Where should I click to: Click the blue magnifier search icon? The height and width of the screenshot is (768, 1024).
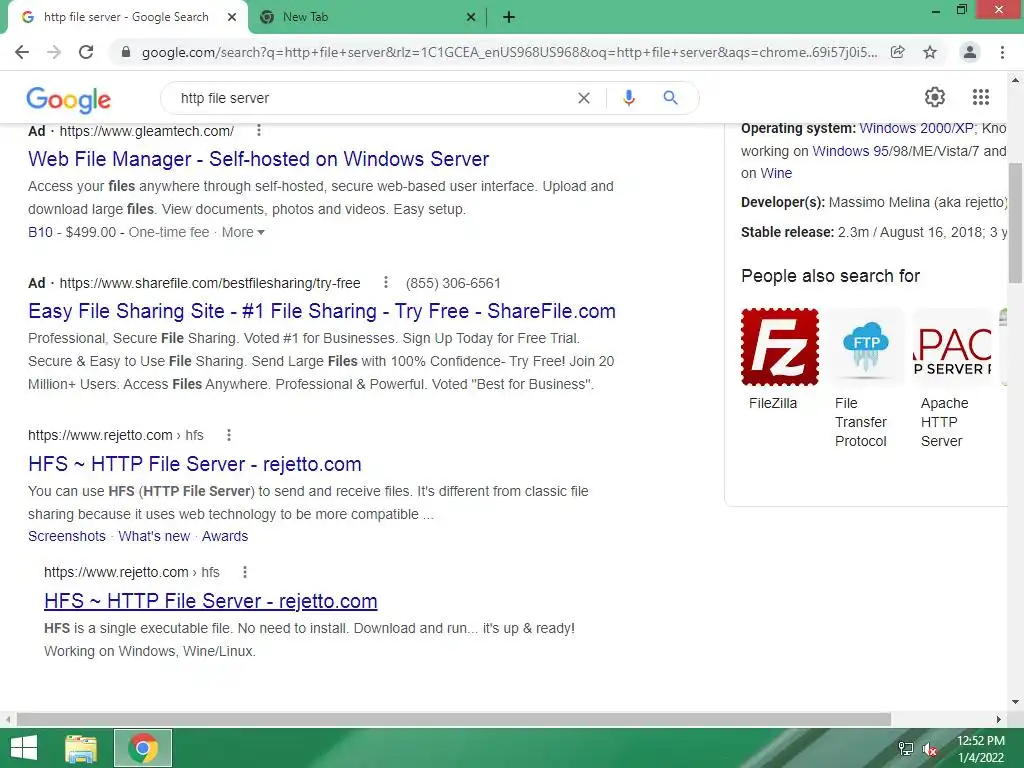[670, 98]
